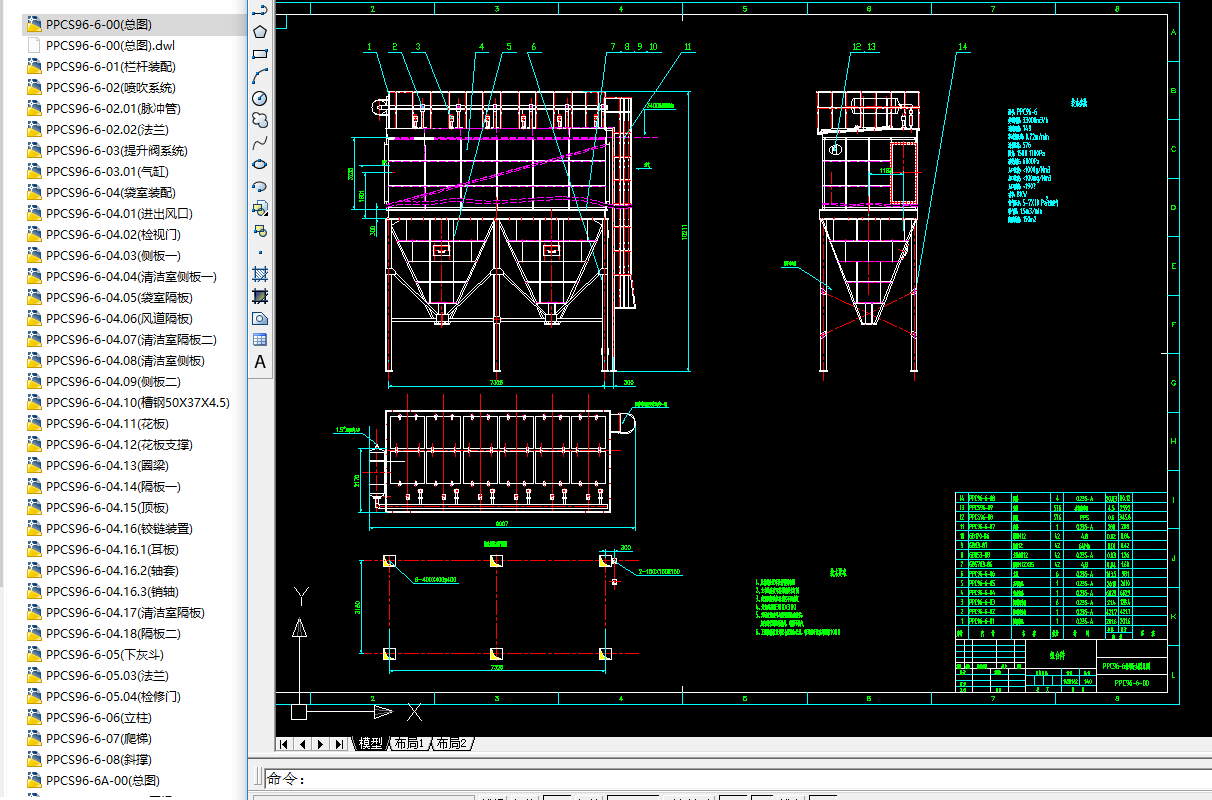Select the 模型 model tab
Image resolution: width=1212 pixels, height=800 pixels.
(370, 744)
